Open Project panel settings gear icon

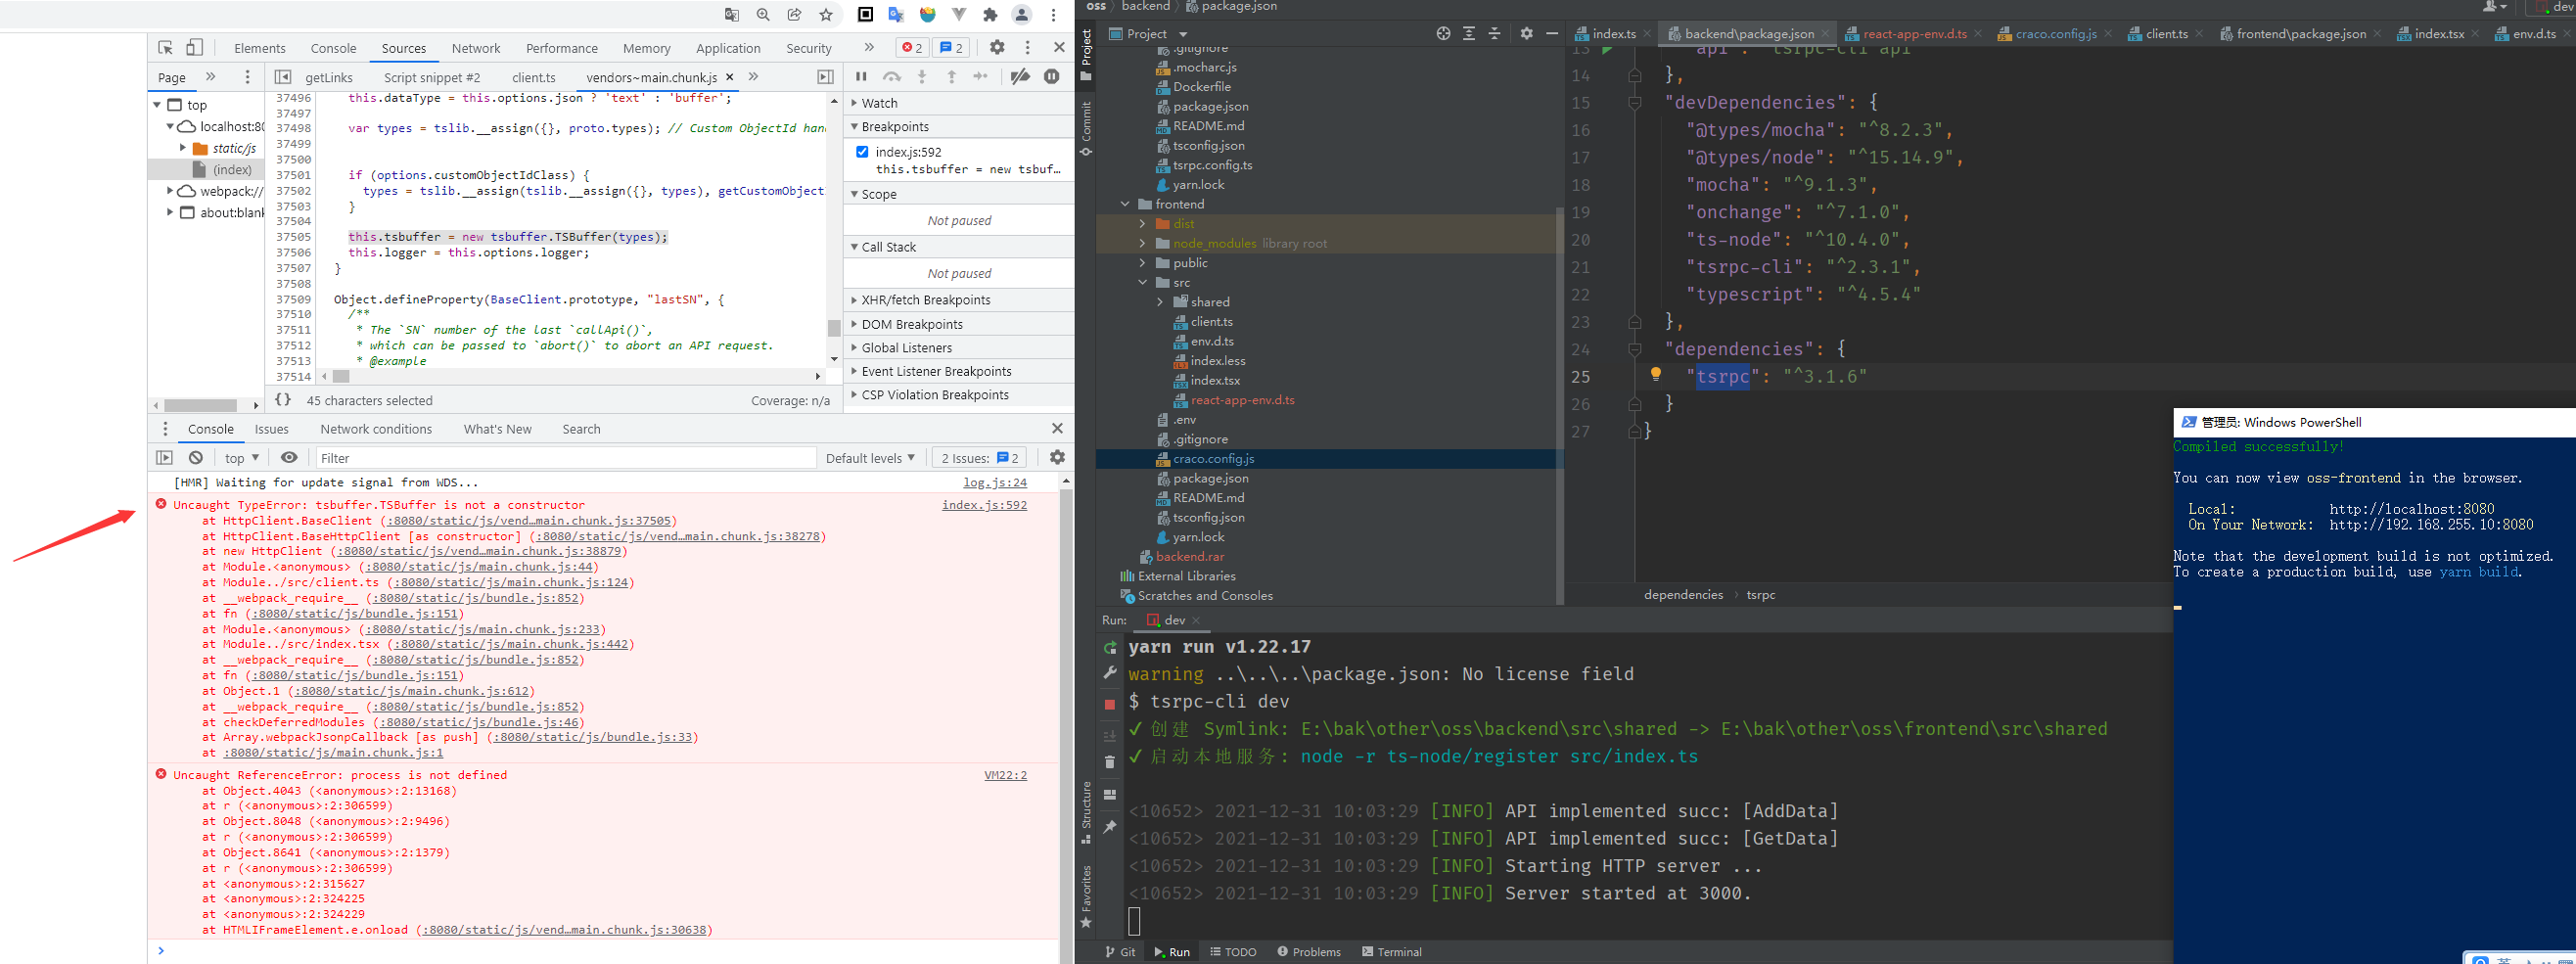1526,33
